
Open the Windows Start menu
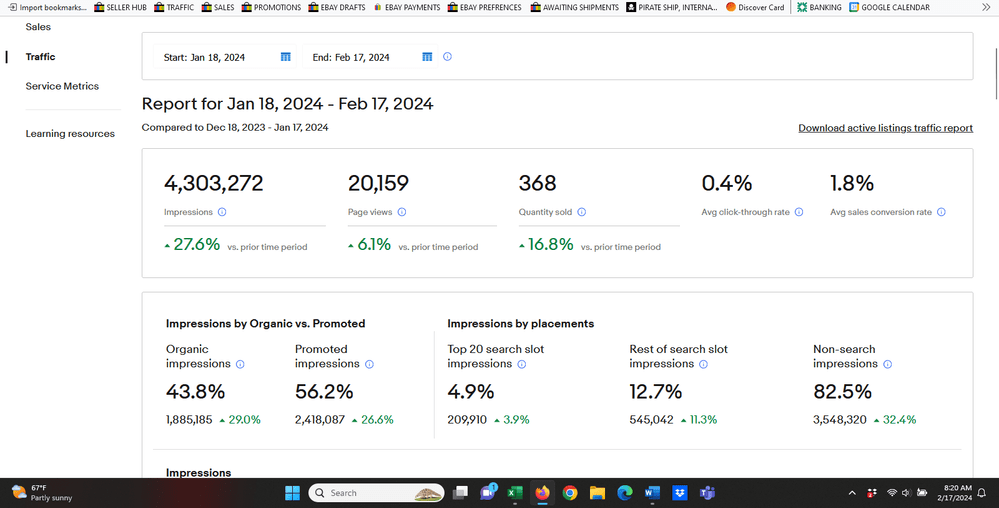tap(292, 493)
